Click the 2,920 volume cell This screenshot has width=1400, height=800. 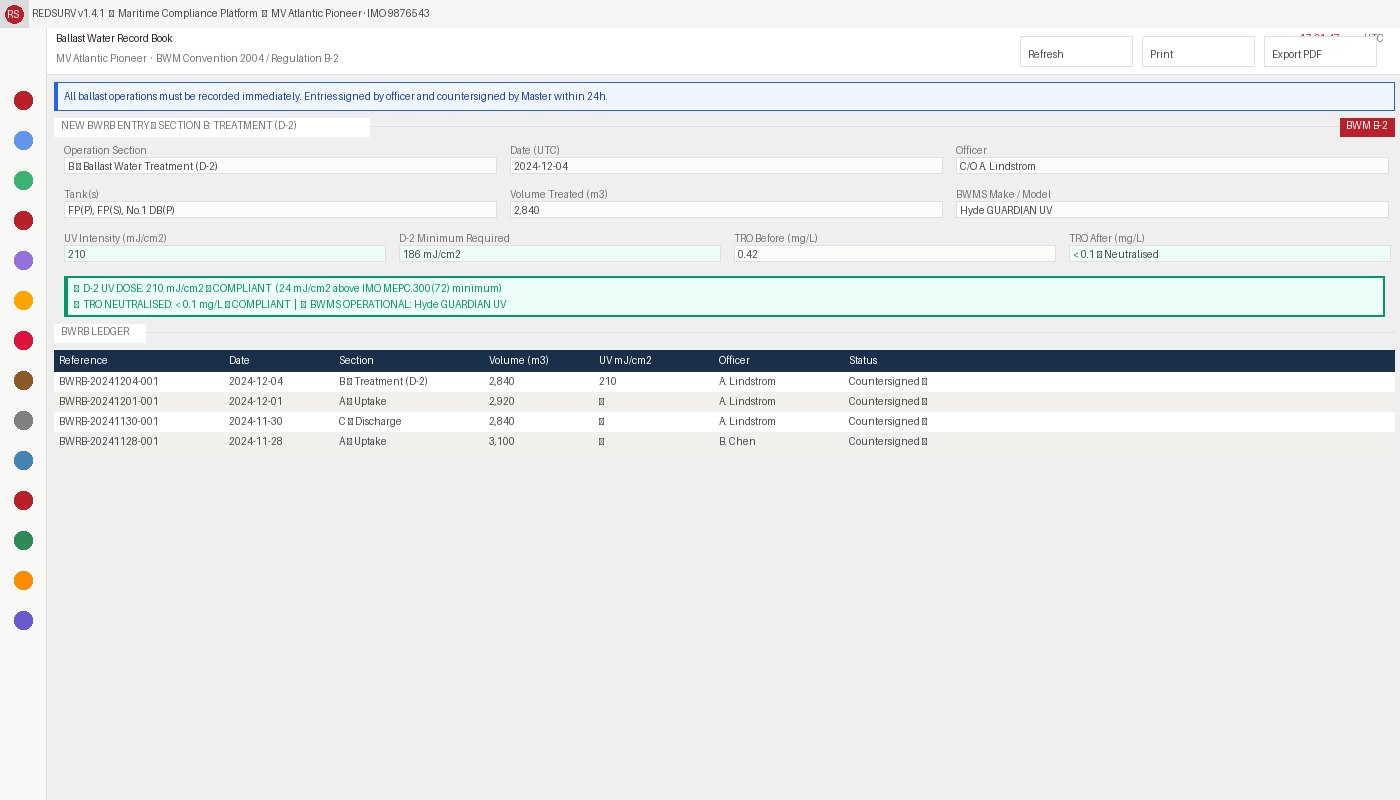(502, 402)
